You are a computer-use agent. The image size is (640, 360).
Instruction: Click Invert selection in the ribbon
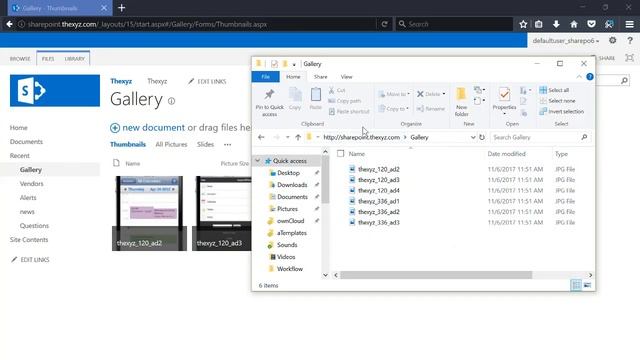[x=562, y=111]
